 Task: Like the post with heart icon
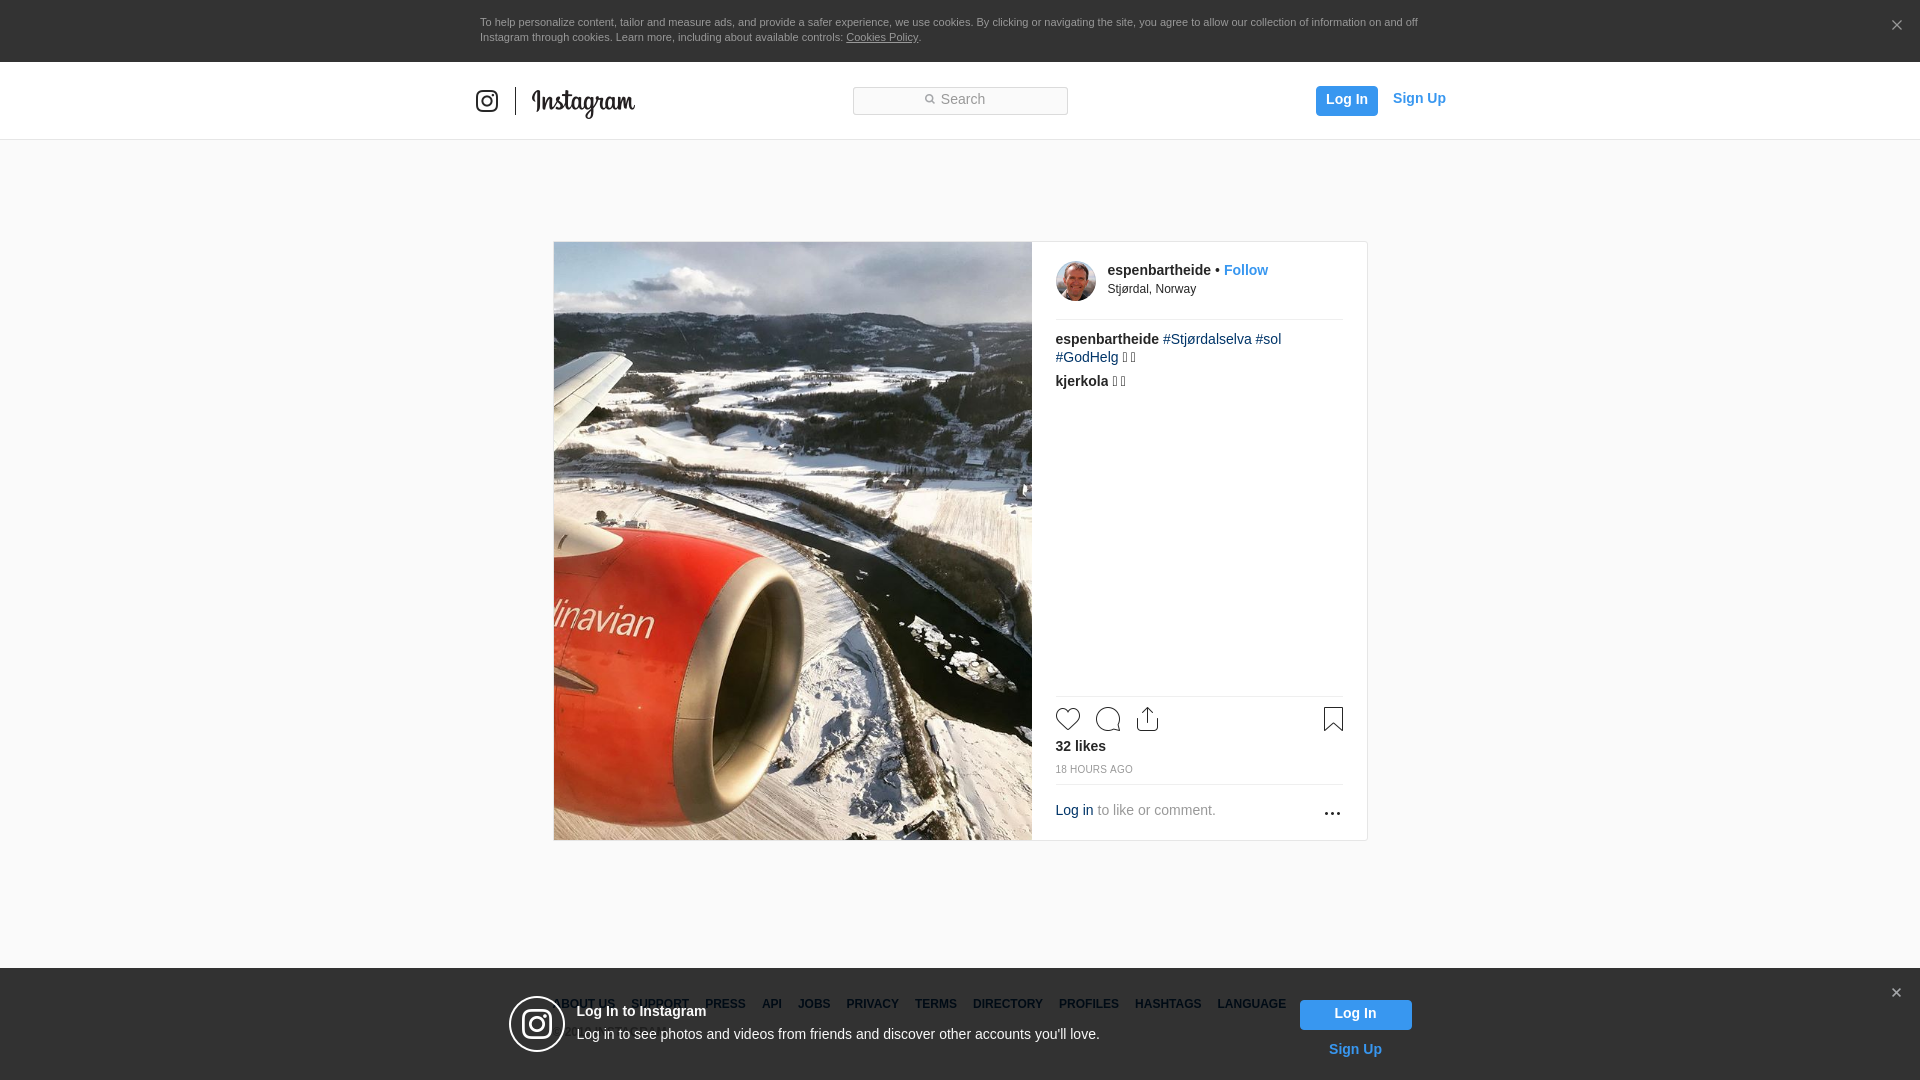pos(1067,719)
